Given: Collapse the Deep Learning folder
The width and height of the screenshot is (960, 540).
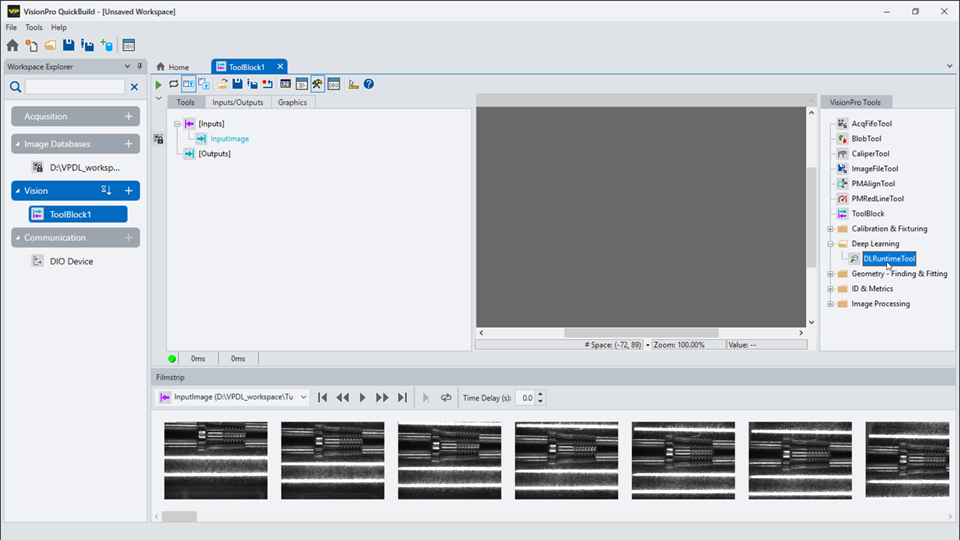Looking at the screenshot, I should pyautogui.click(x=830, y=244).
